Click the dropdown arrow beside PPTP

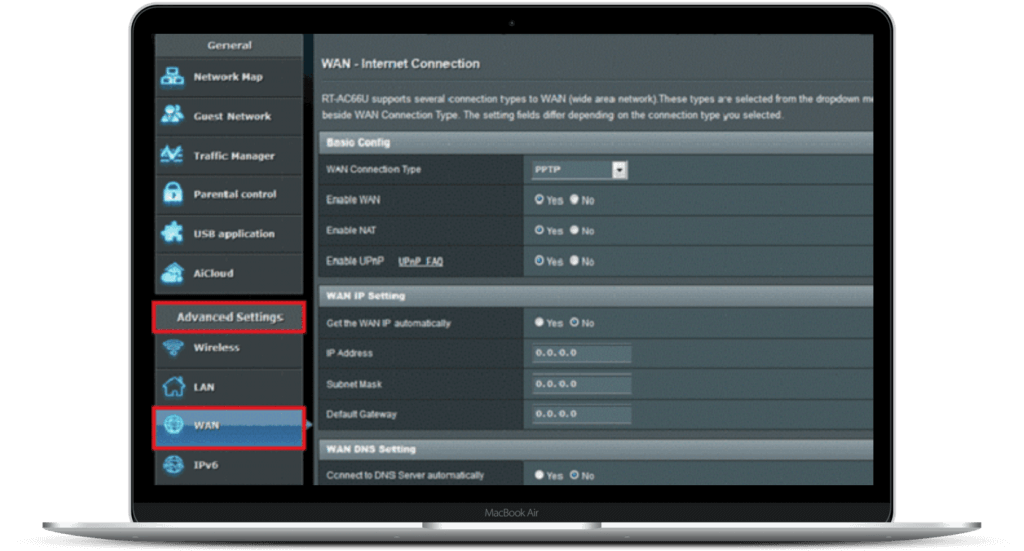click(620, 170)
